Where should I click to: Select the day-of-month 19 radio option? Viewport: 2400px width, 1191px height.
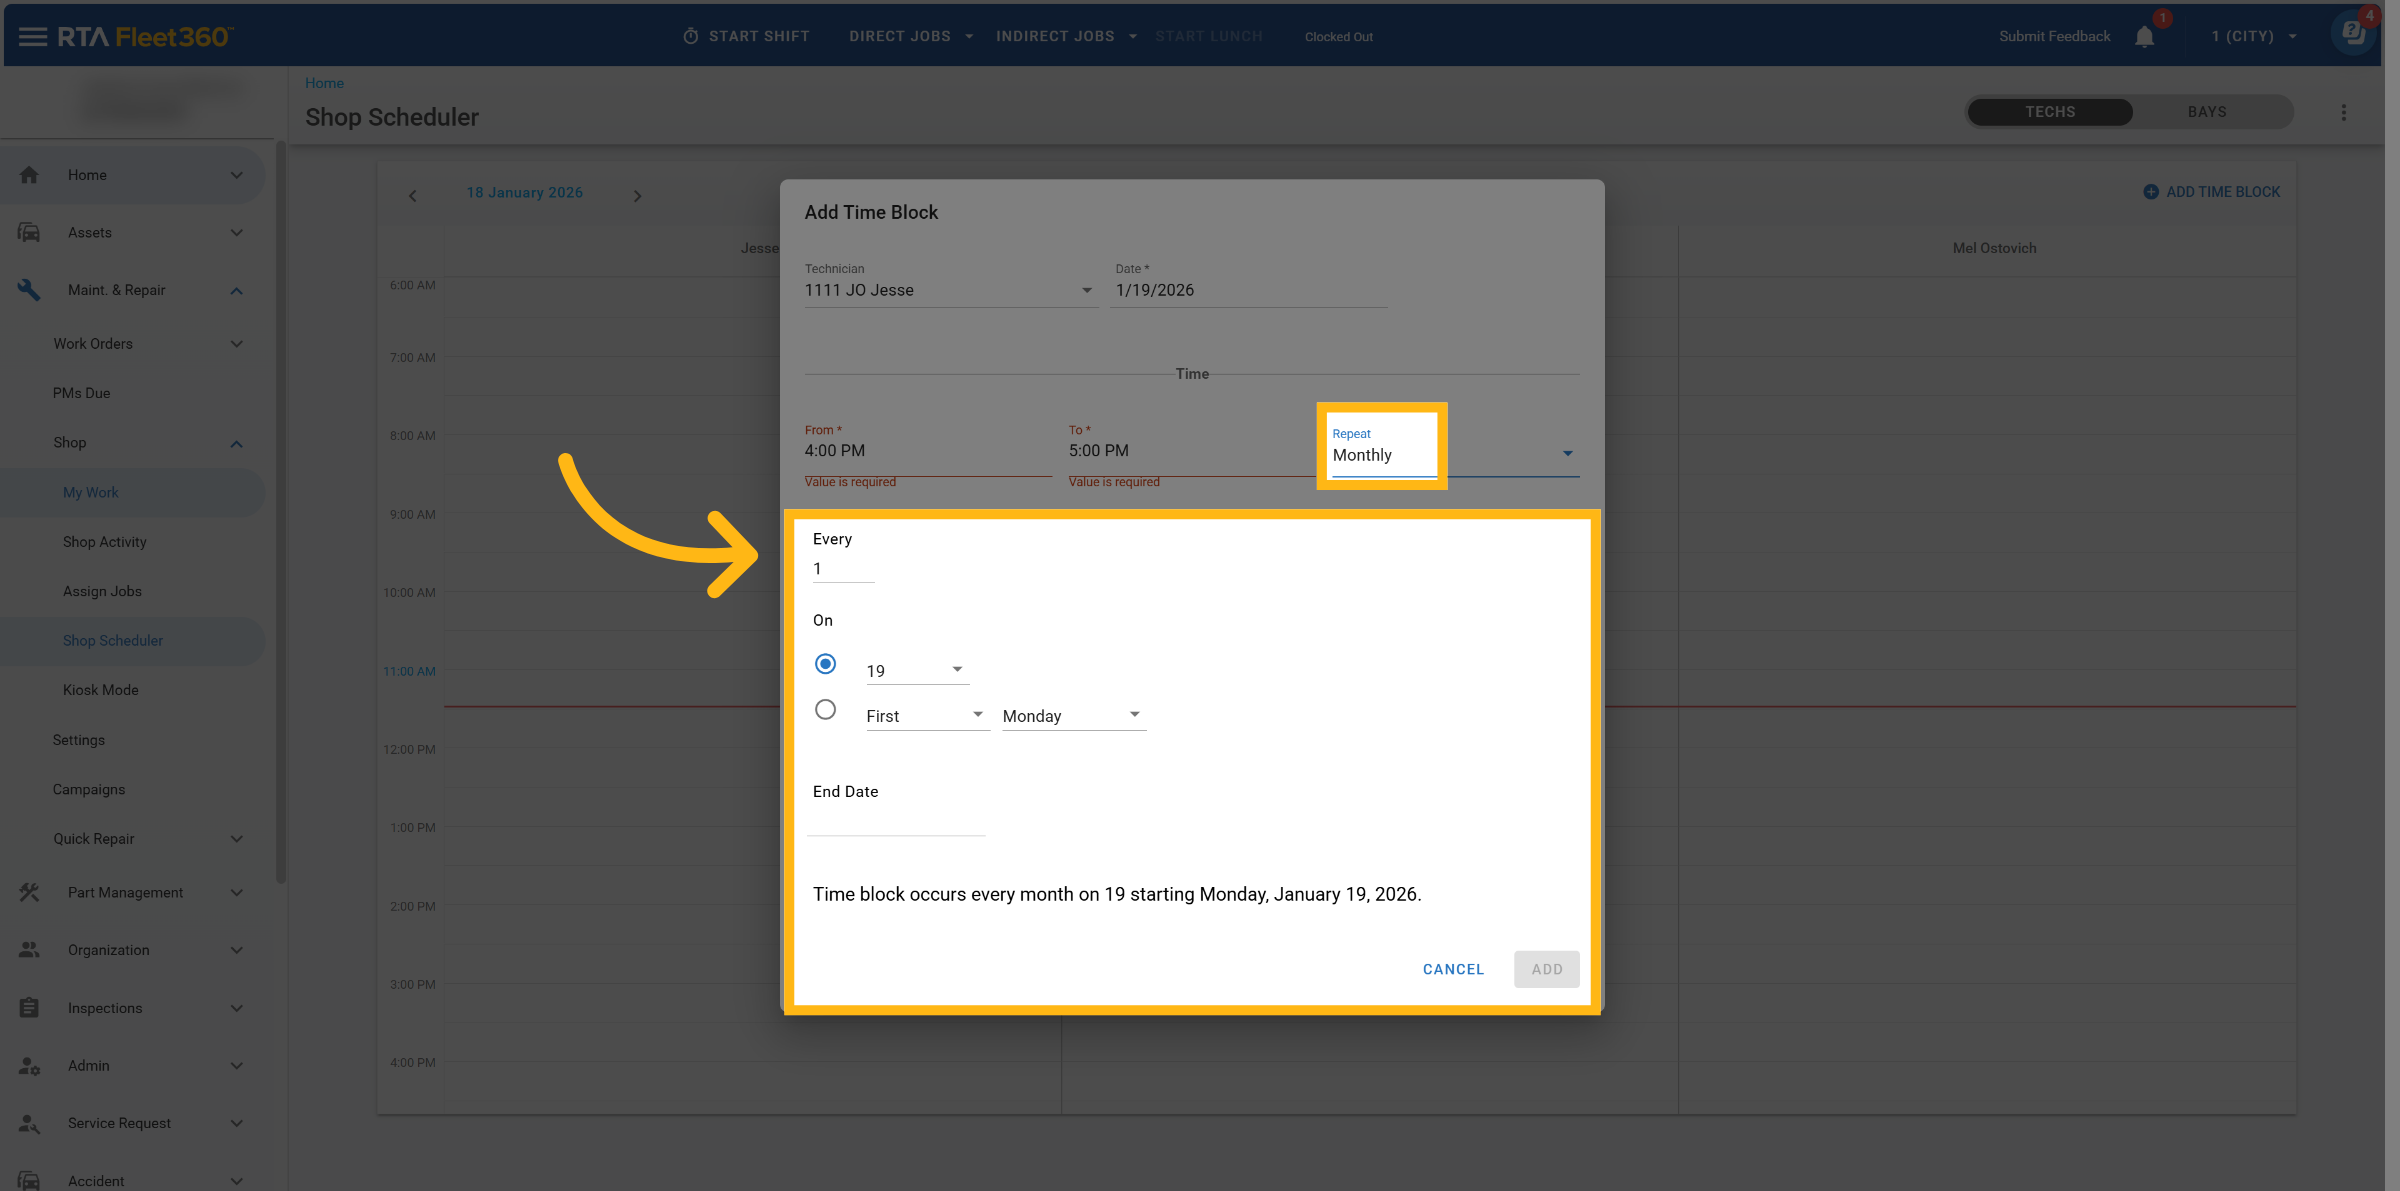[825, 664]
